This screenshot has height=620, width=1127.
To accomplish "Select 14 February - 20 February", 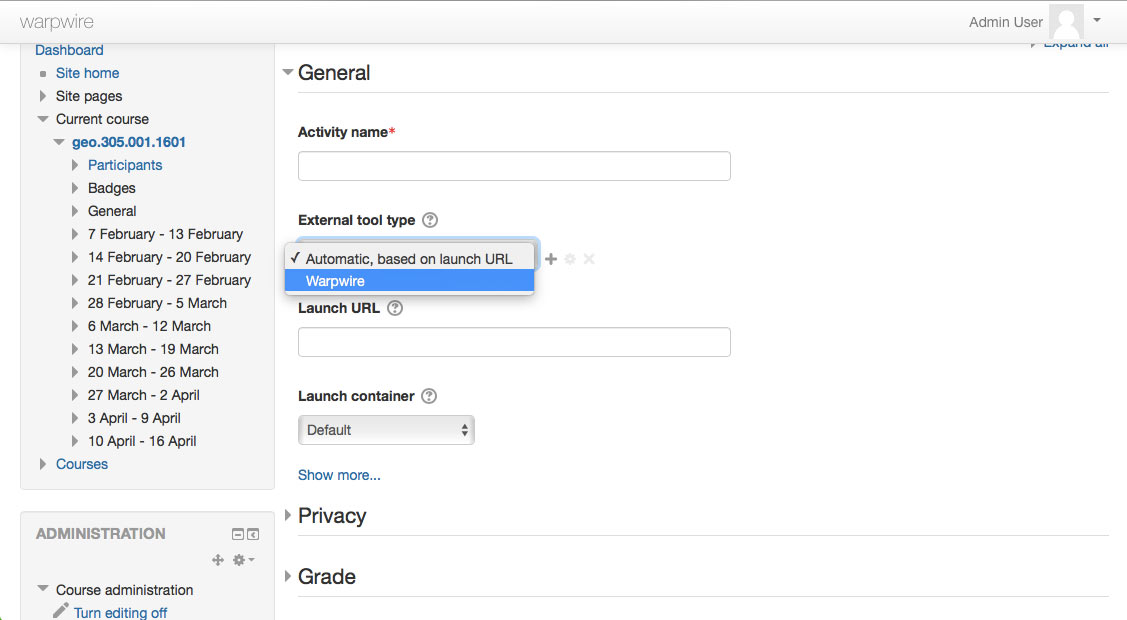I will [x=170, y=256].
